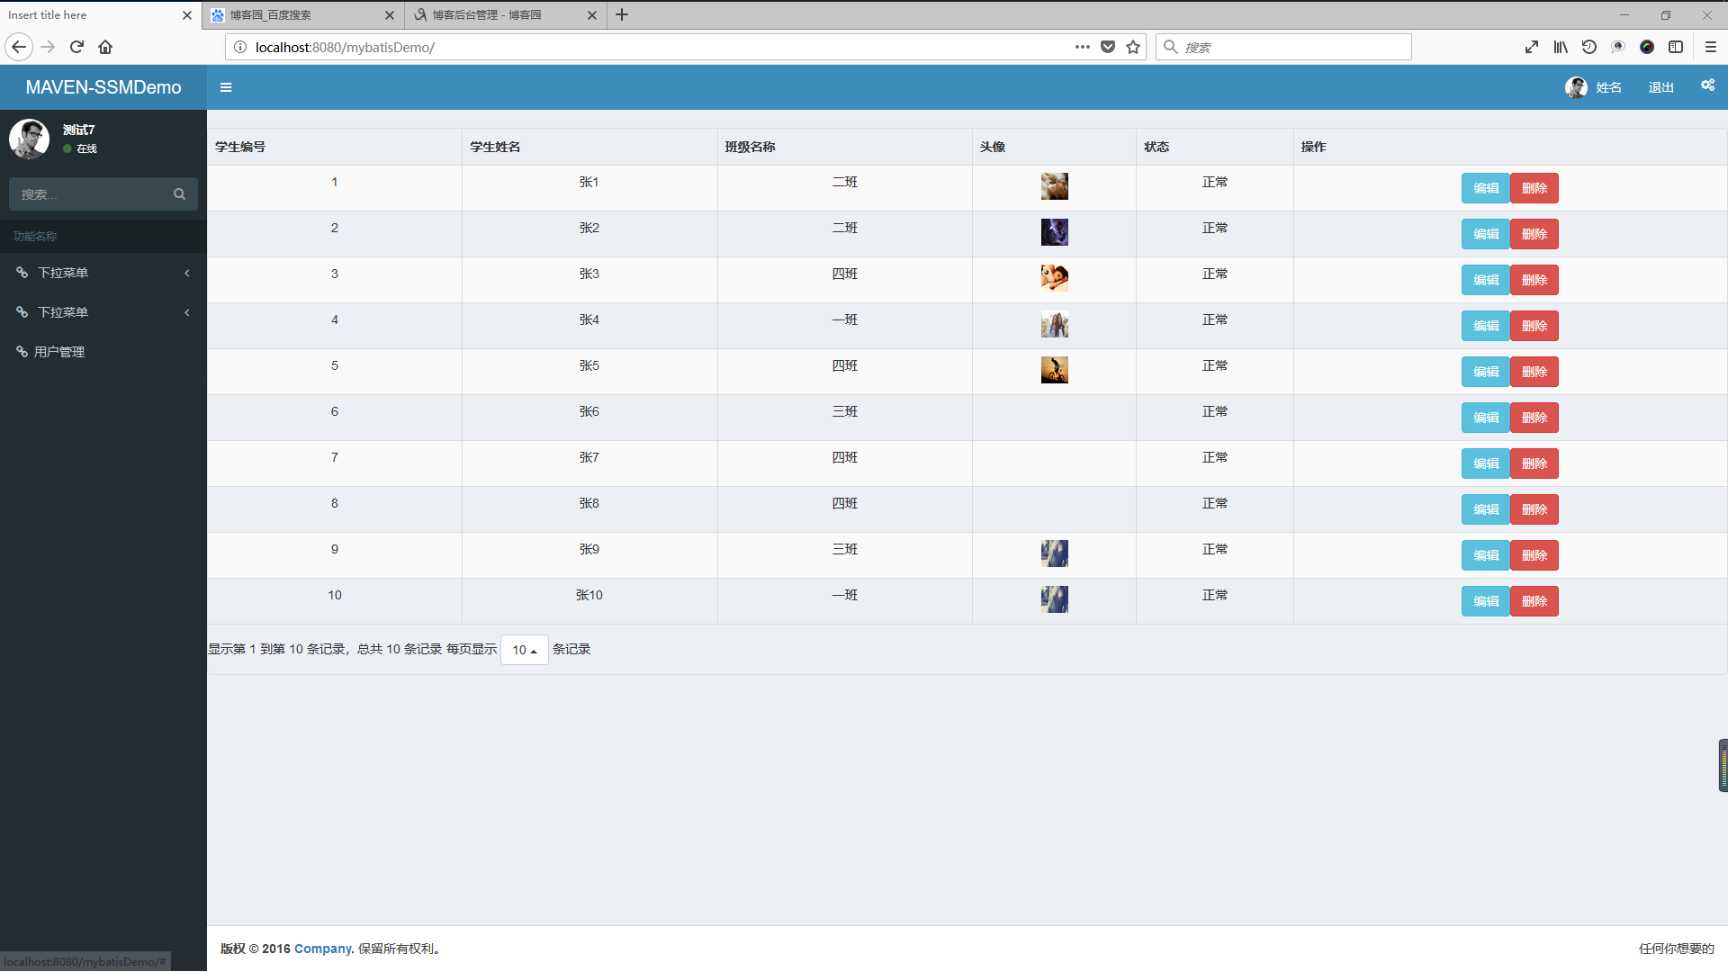Select the Insert title here tab
Image resolution: width=1728 pixels, height=972 pixels.
pos(100,15)
